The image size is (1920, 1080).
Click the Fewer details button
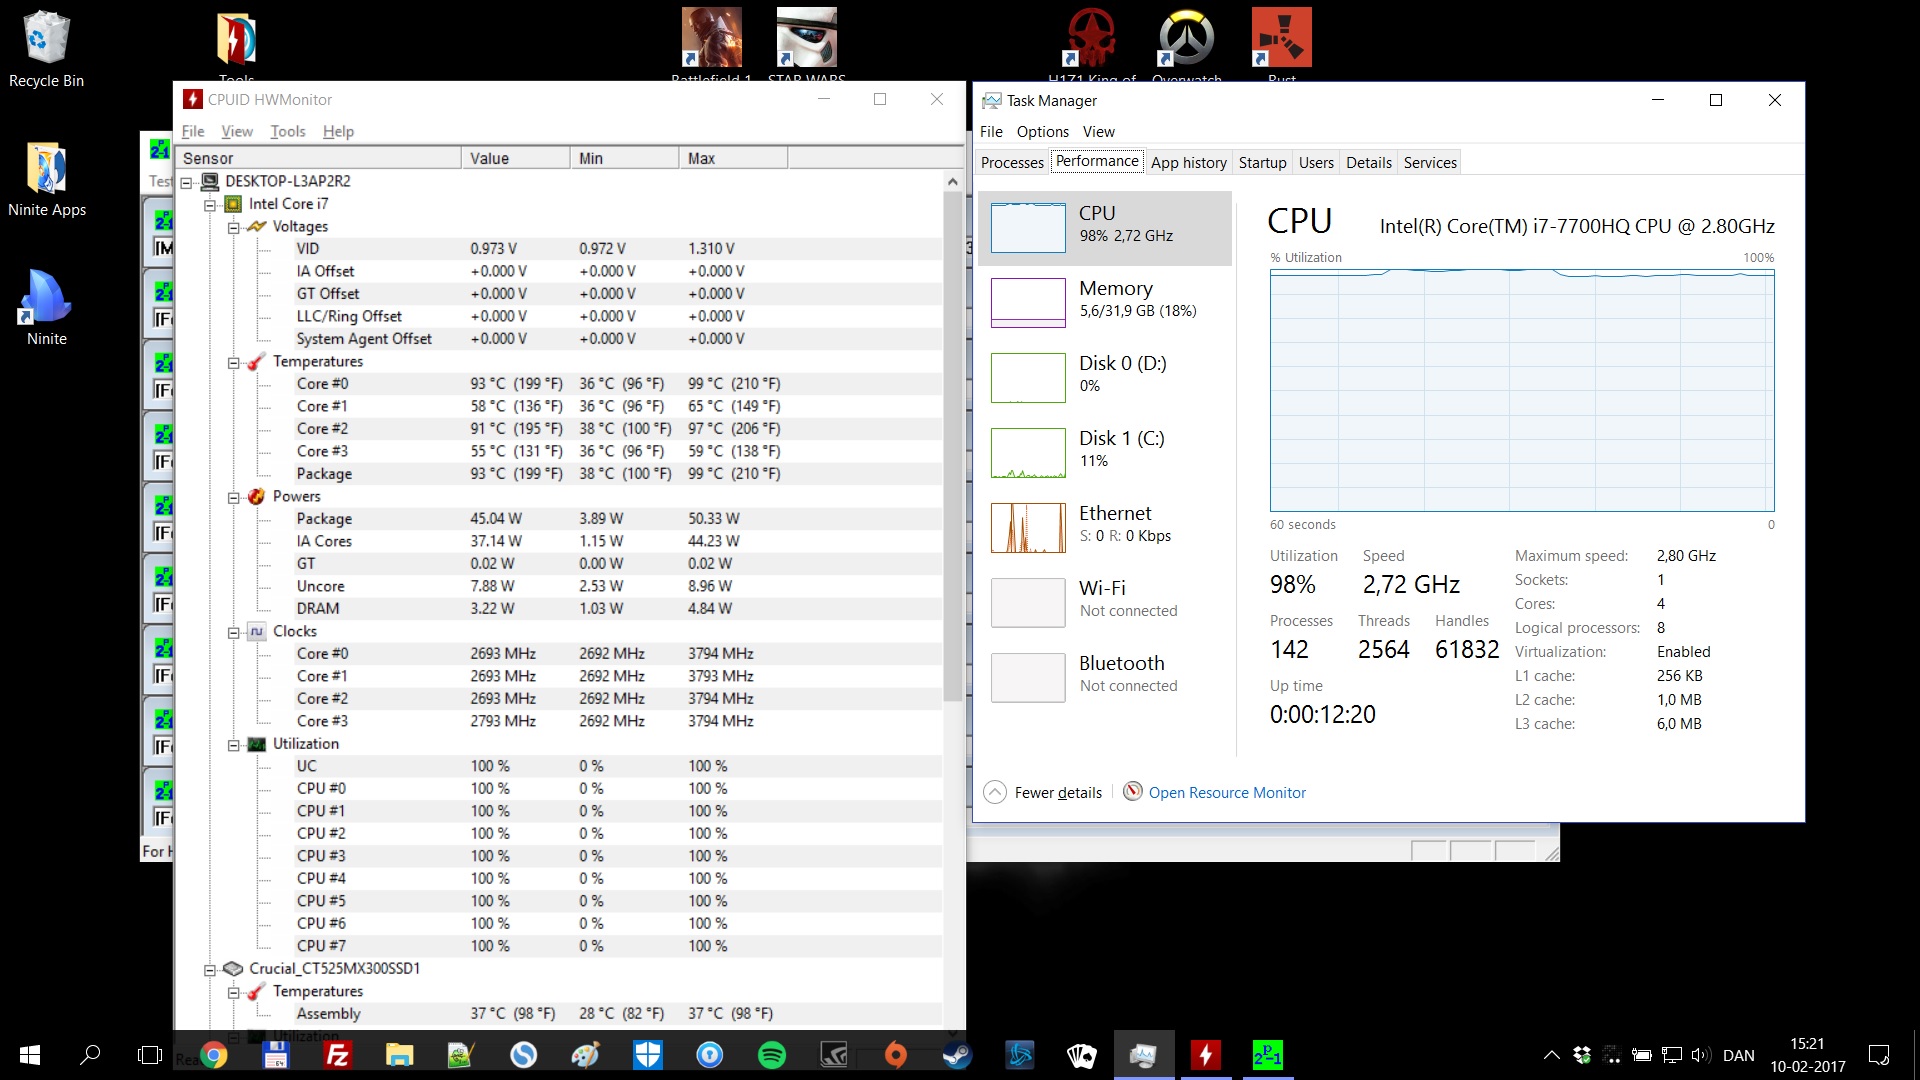1043,792
